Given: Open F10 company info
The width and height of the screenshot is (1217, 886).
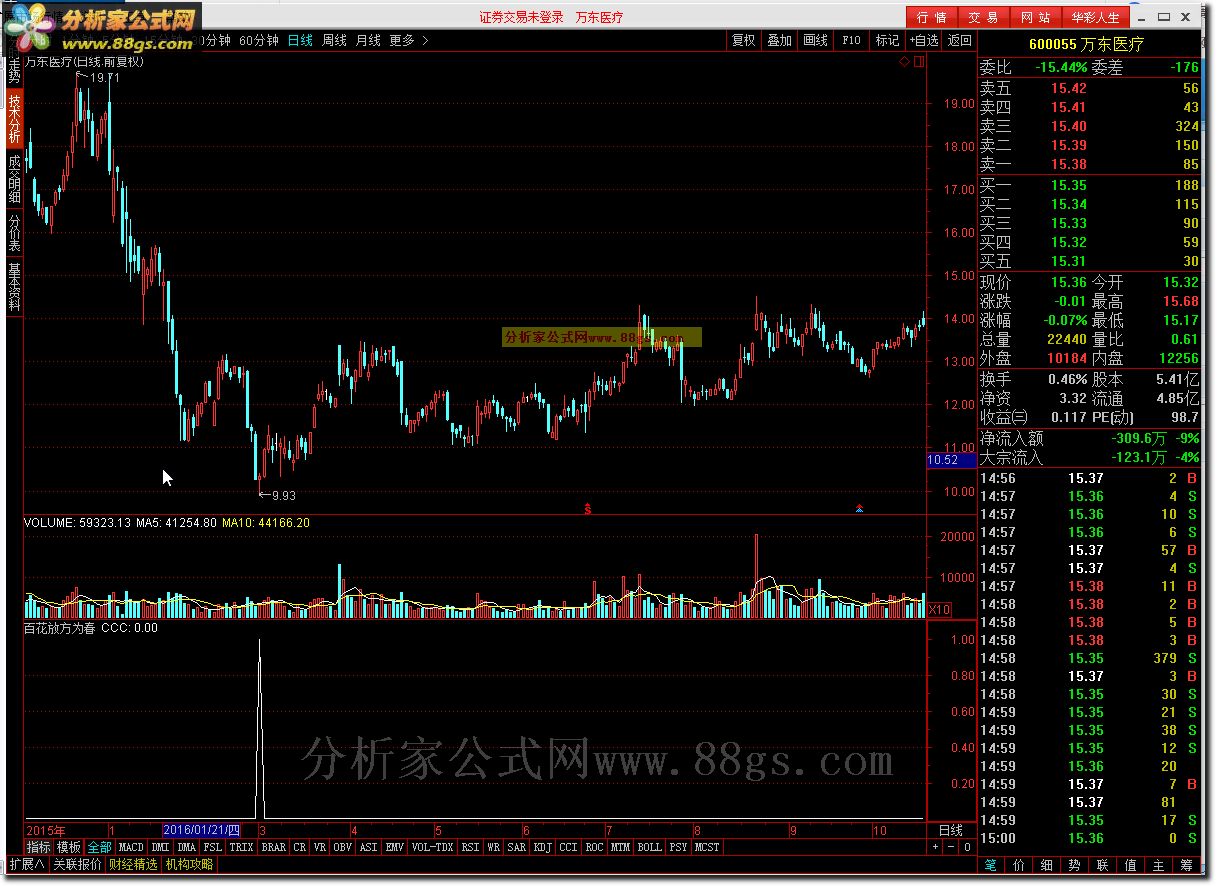Looking at the screenshot, I should 851,41.
